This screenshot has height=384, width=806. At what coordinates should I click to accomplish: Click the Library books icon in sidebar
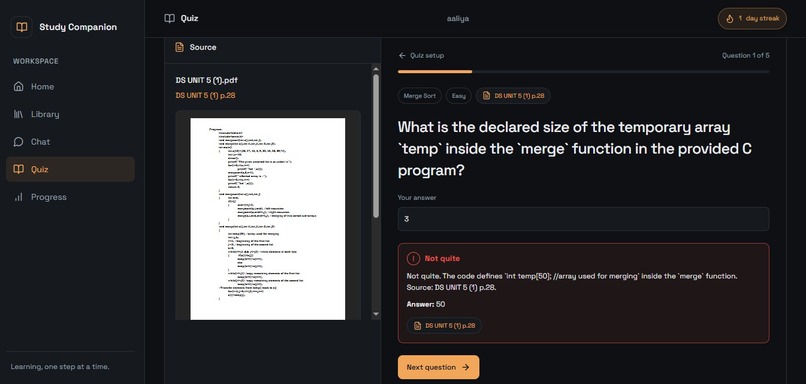[x=19, y=114]
